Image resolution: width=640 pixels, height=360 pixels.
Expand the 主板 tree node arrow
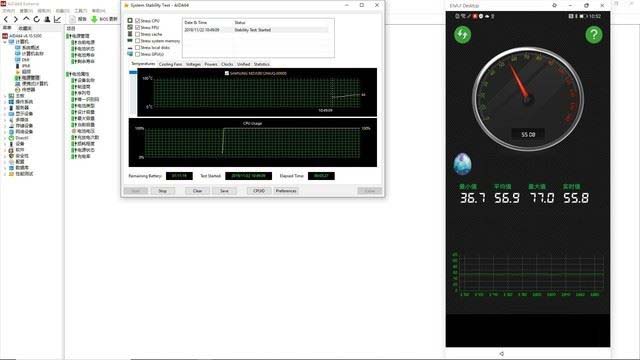5,96
